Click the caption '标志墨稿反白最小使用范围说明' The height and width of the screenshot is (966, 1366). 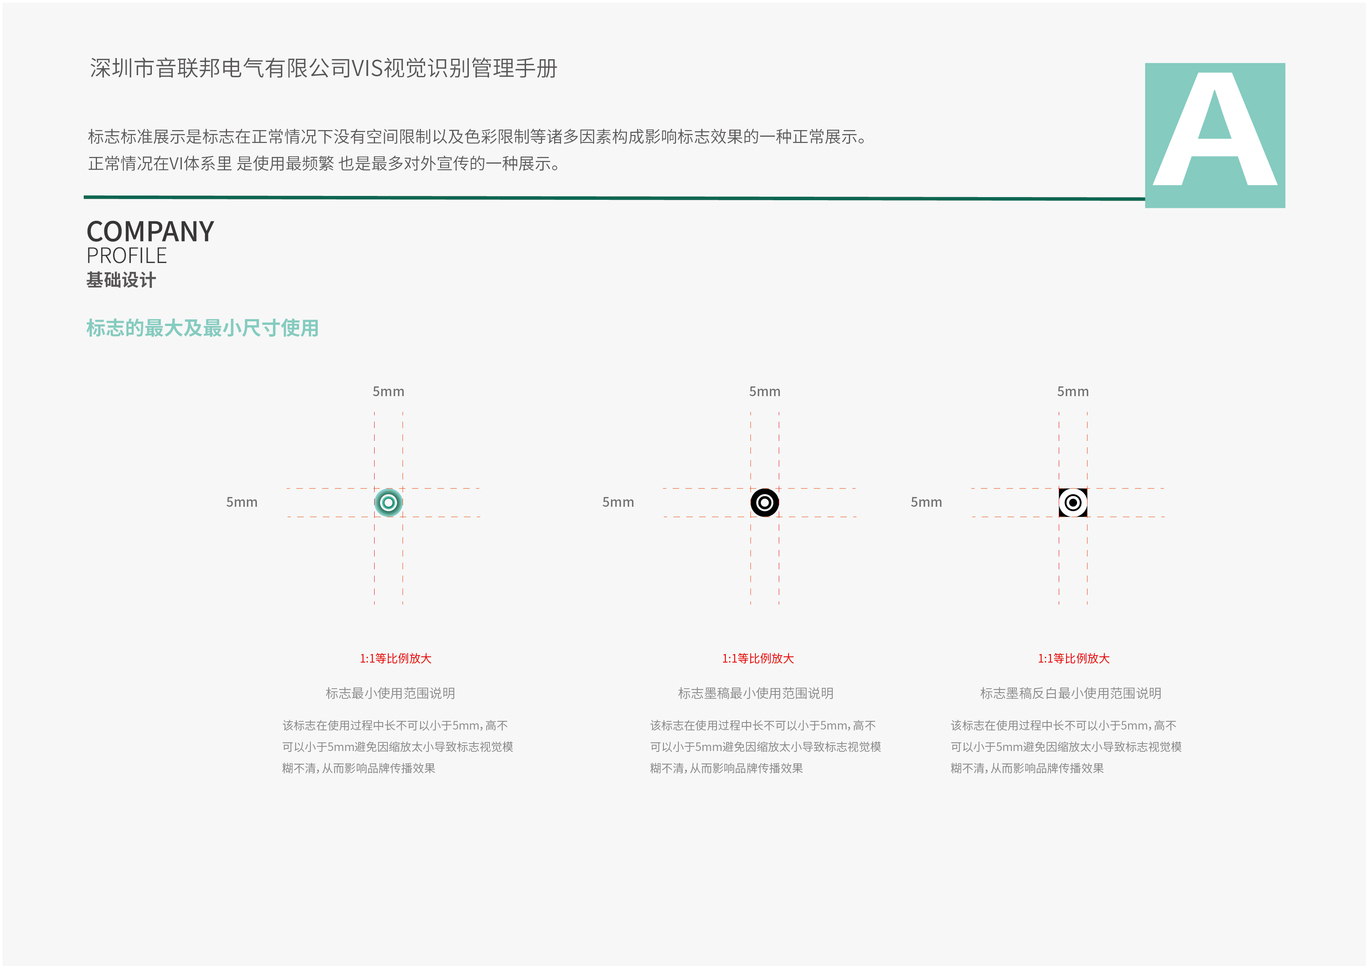[1071, 693]
